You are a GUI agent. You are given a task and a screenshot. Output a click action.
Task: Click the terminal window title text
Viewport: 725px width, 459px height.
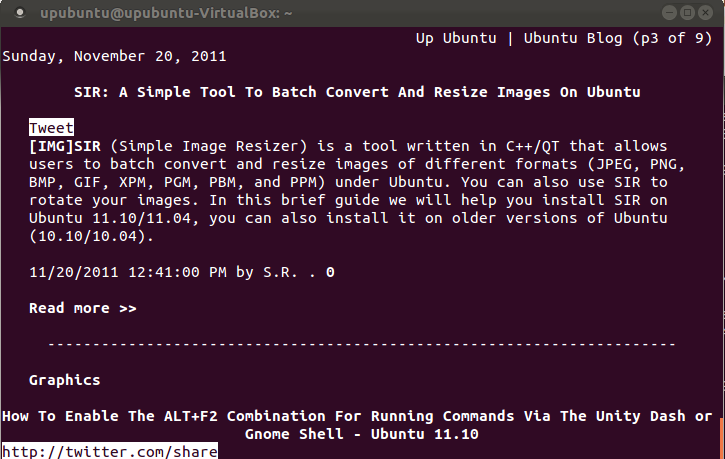(x=166, y=13)
